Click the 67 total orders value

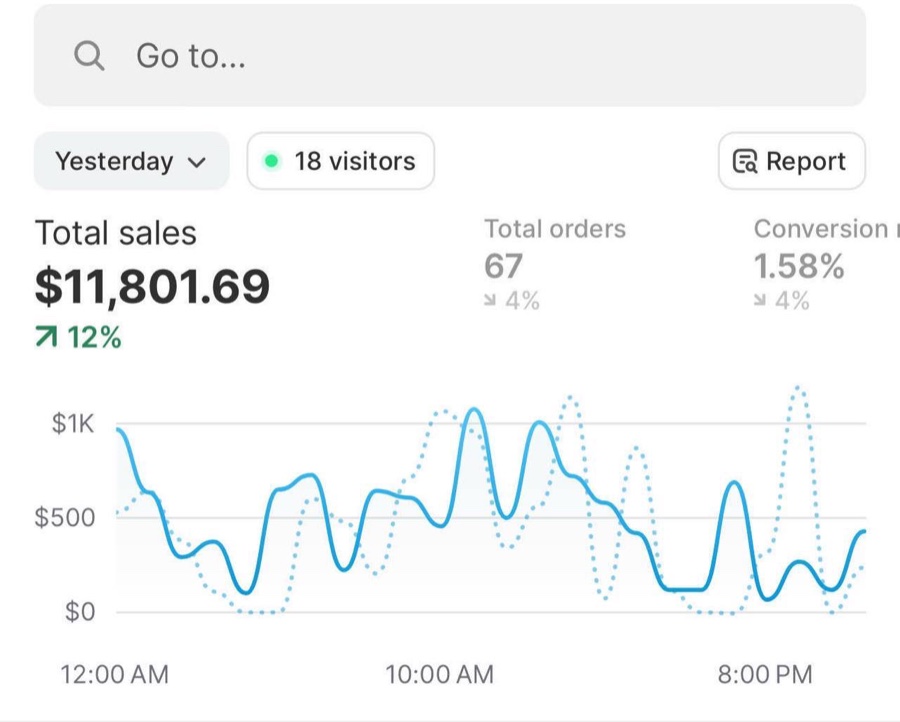tap(503, 266)
